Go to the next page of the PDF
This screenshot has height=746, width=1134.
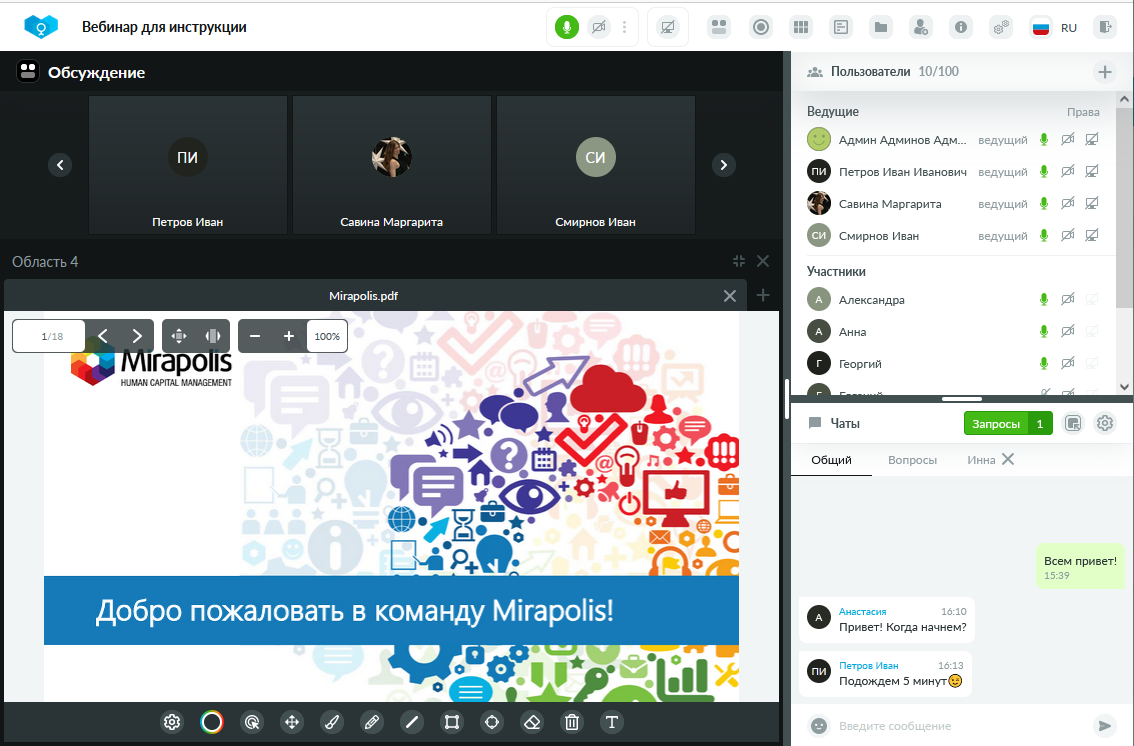137,336
